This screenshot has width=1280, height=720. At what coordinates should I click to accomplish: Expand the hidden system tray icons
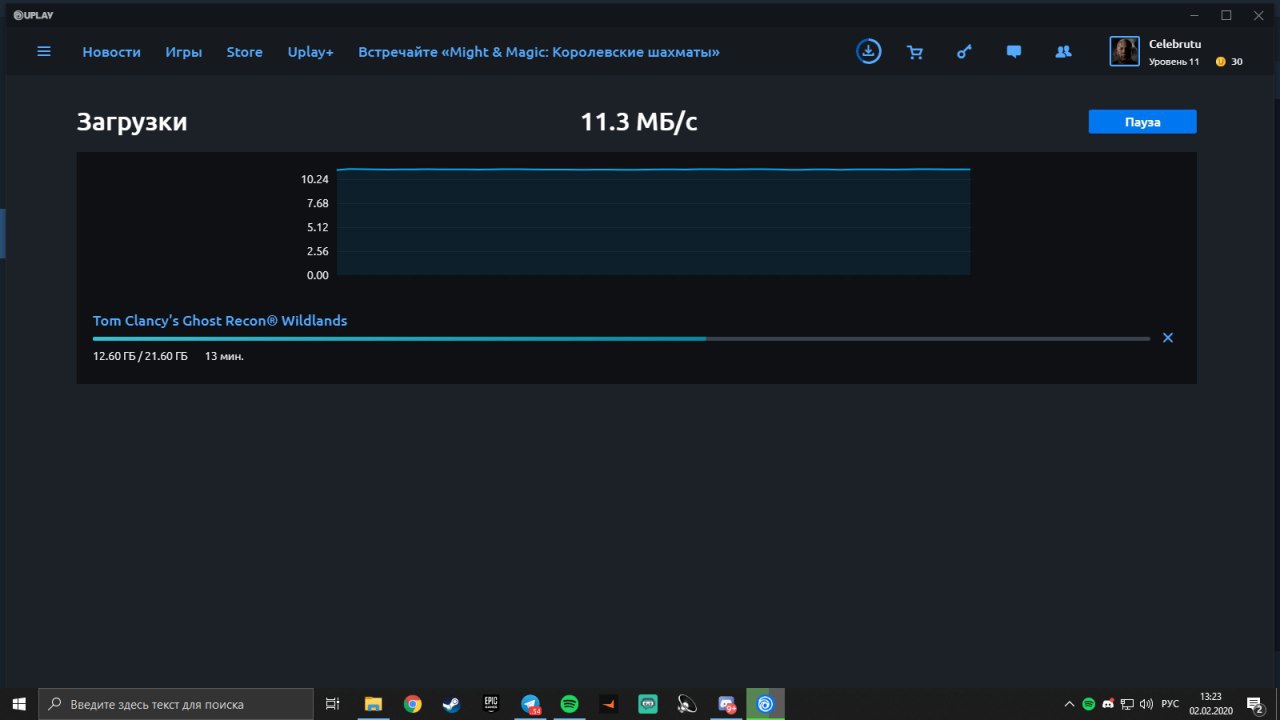click(x=1070, y=704)
